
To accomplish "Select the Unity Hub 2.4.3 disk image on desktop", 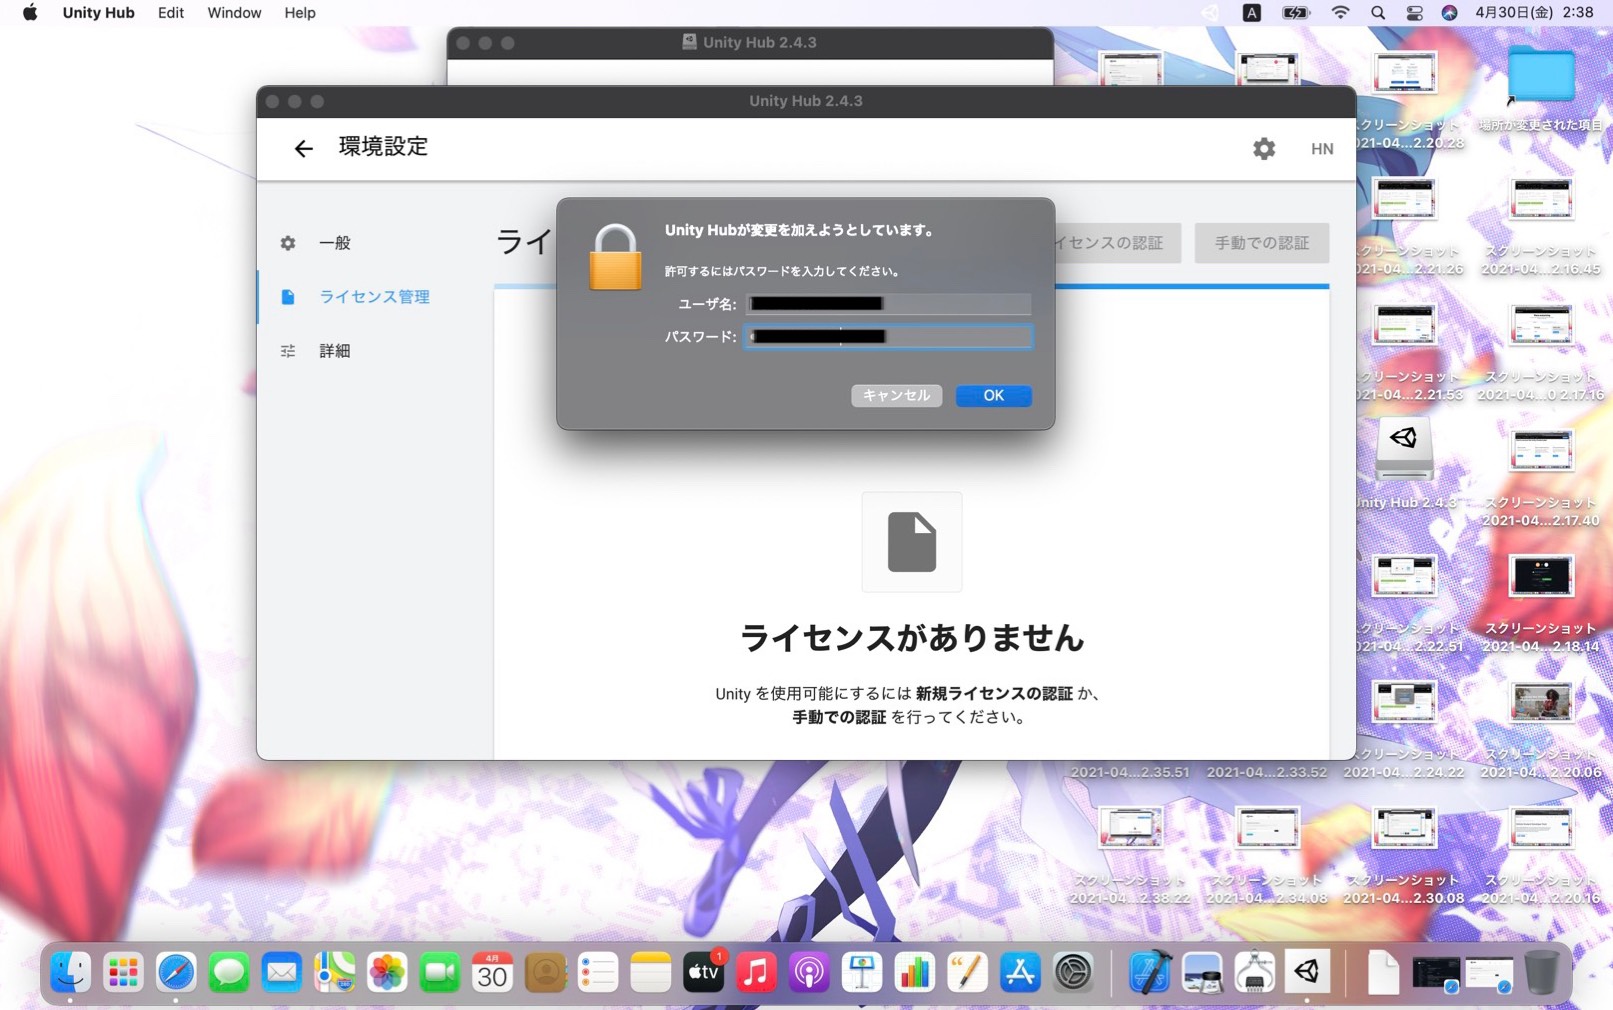I will pyautogui.click(x=1404, y=449).
